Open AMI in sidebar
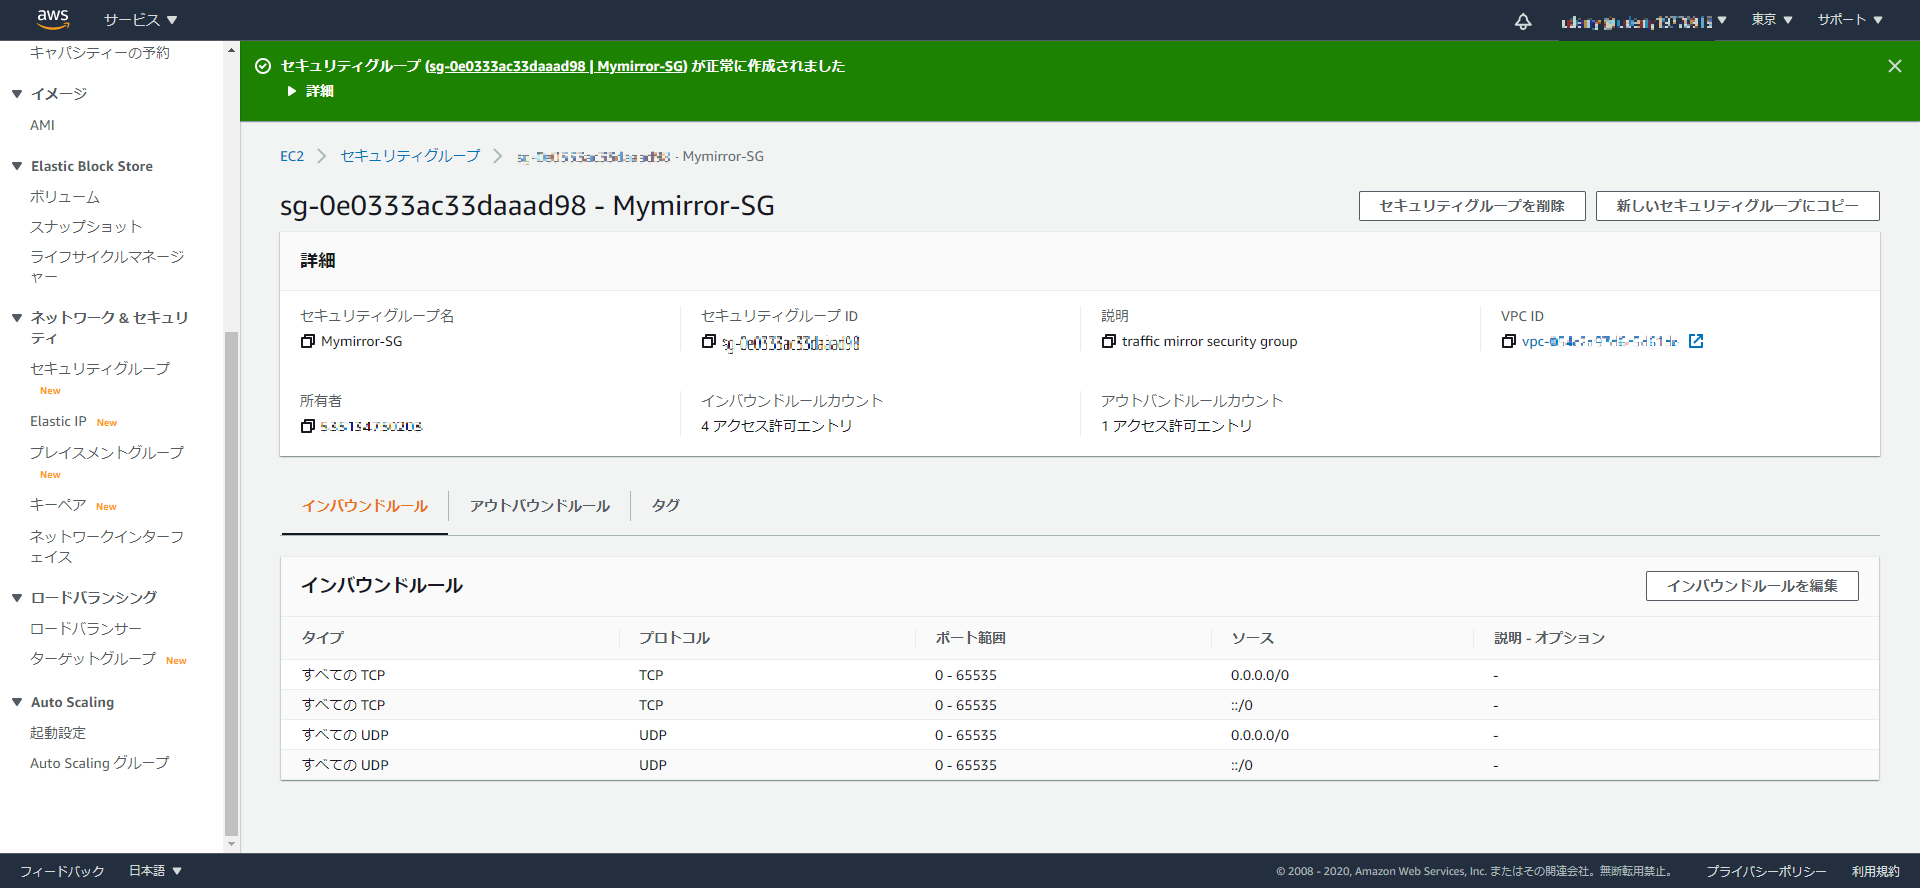Image resolution: width=1920 pixels, height=888 pixels. [x=42, y=125]
